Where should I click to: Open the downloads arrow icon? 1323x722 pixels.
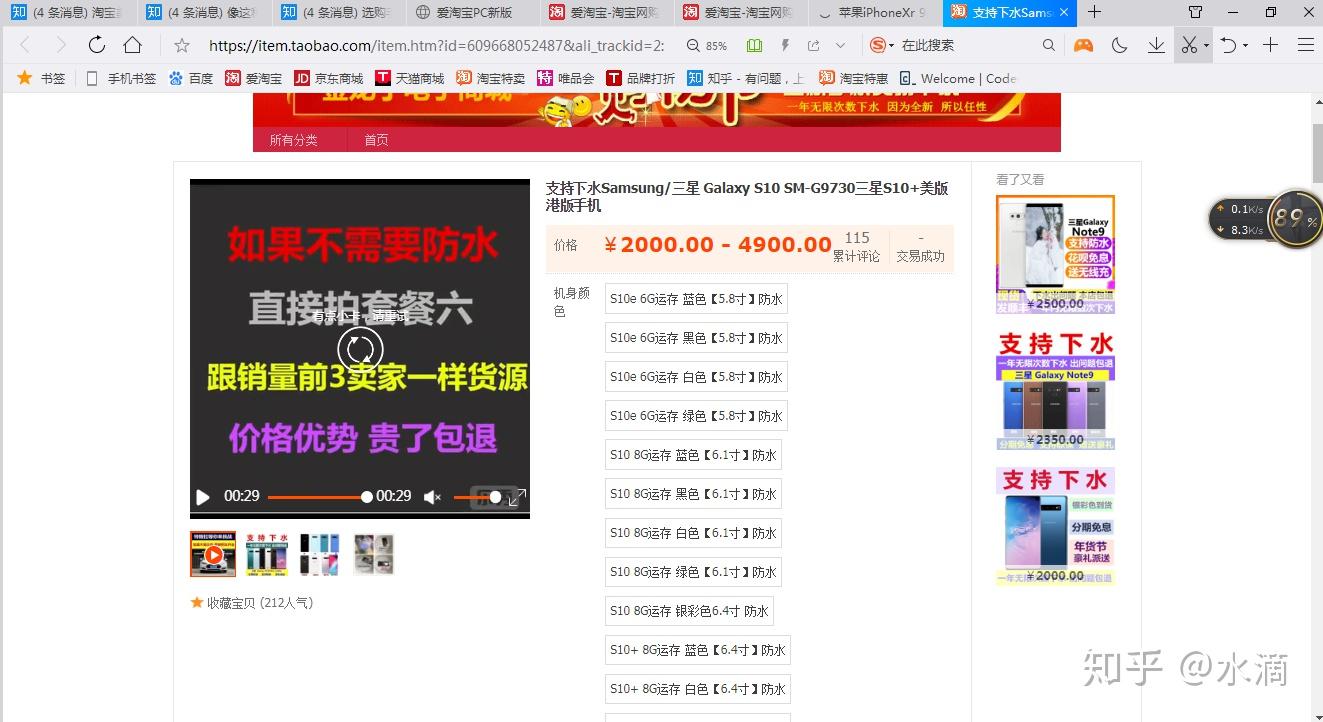click(x=1156, y=45)
